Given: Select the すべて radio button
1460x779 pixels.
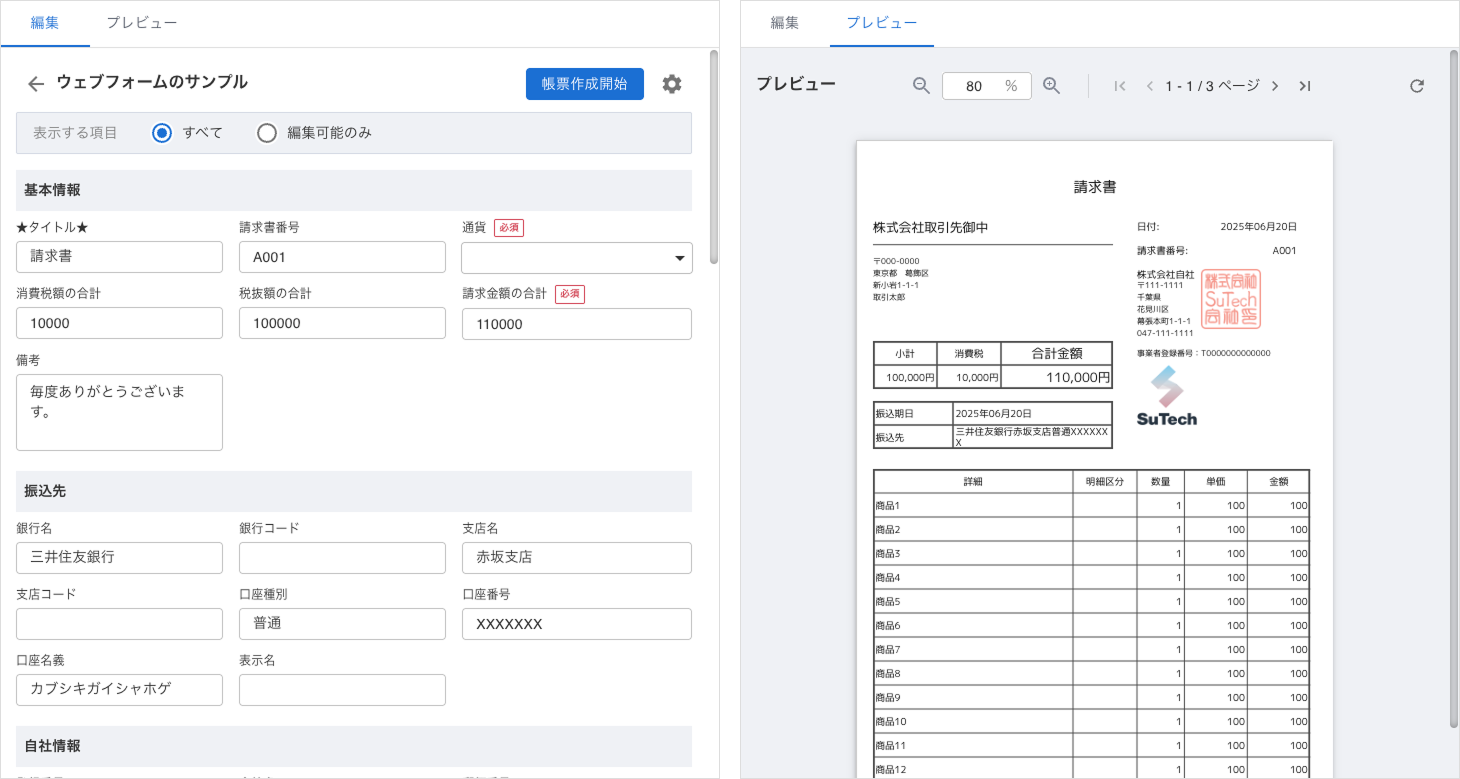Looking at the screenshot, I should 162,133.
